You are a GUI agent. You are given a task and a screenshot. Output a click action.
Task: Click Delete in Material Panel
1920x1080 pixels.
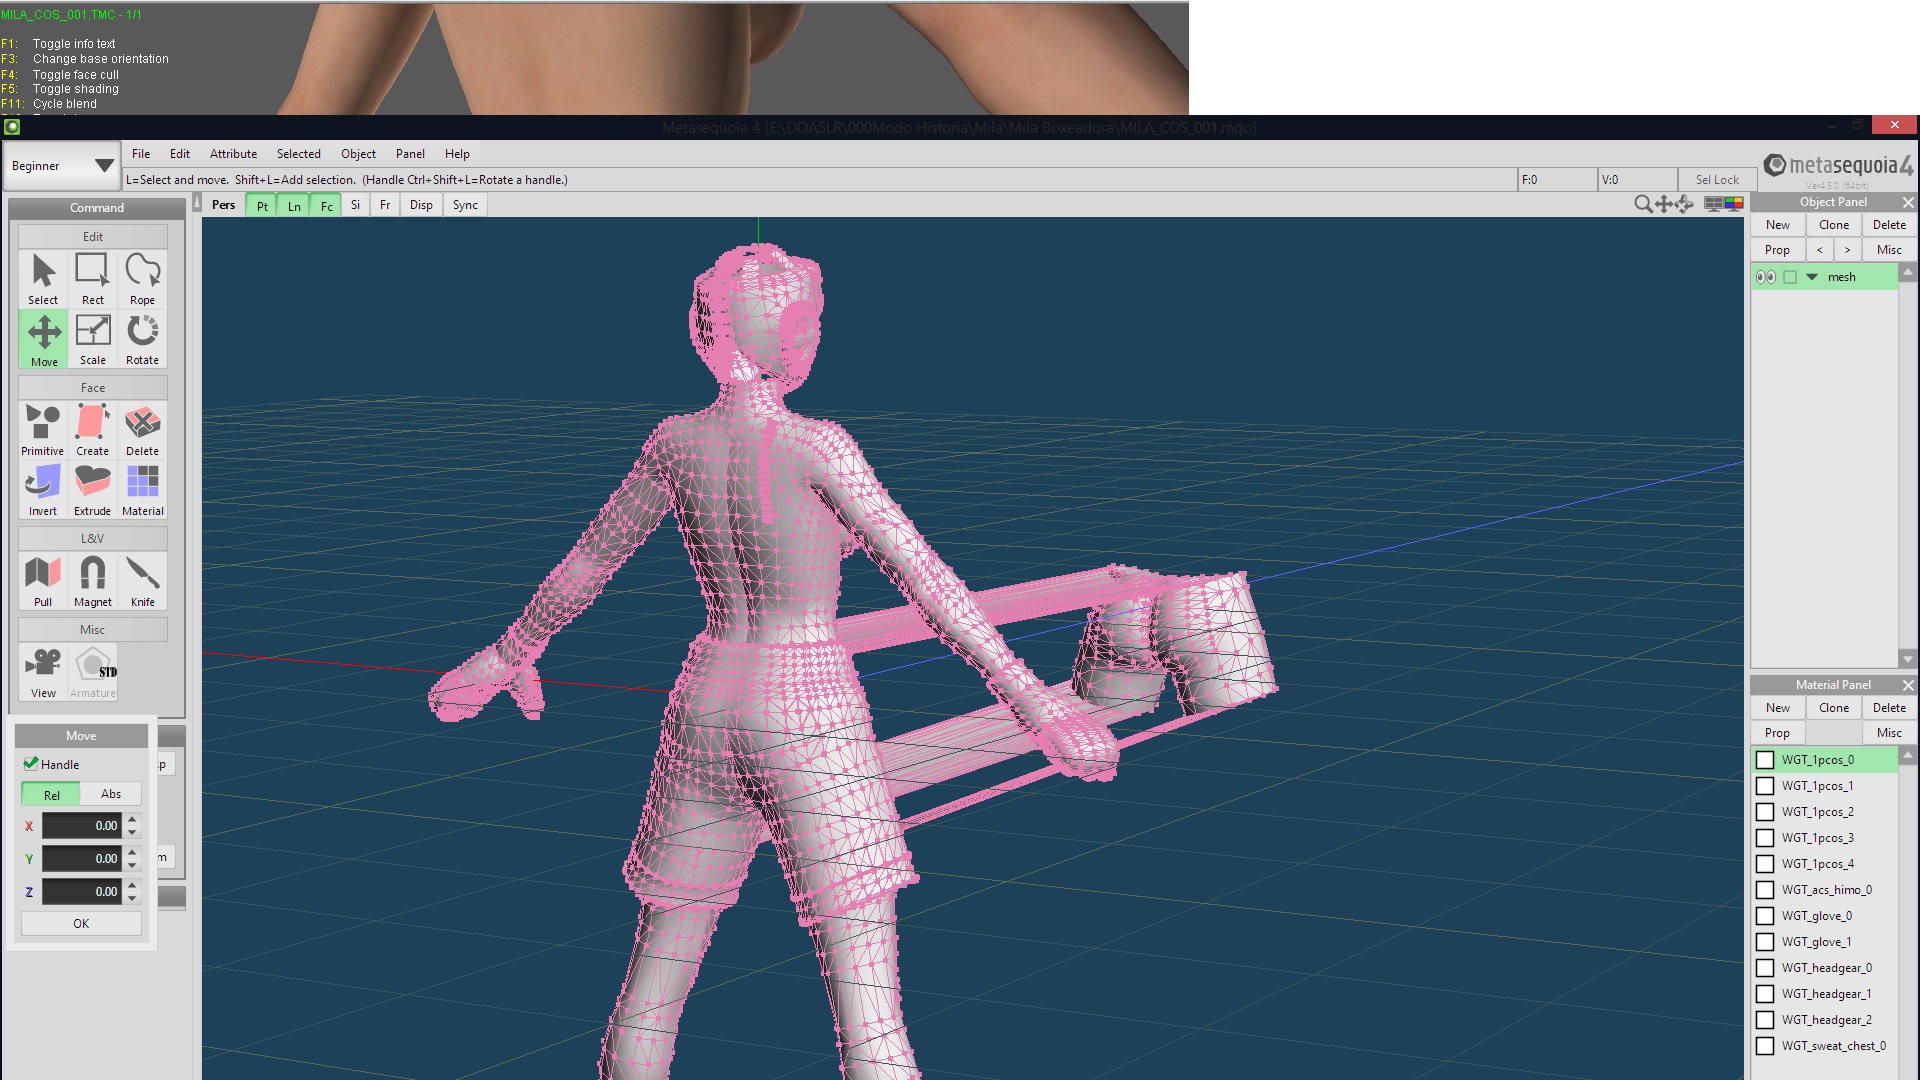coord(1889,708)
